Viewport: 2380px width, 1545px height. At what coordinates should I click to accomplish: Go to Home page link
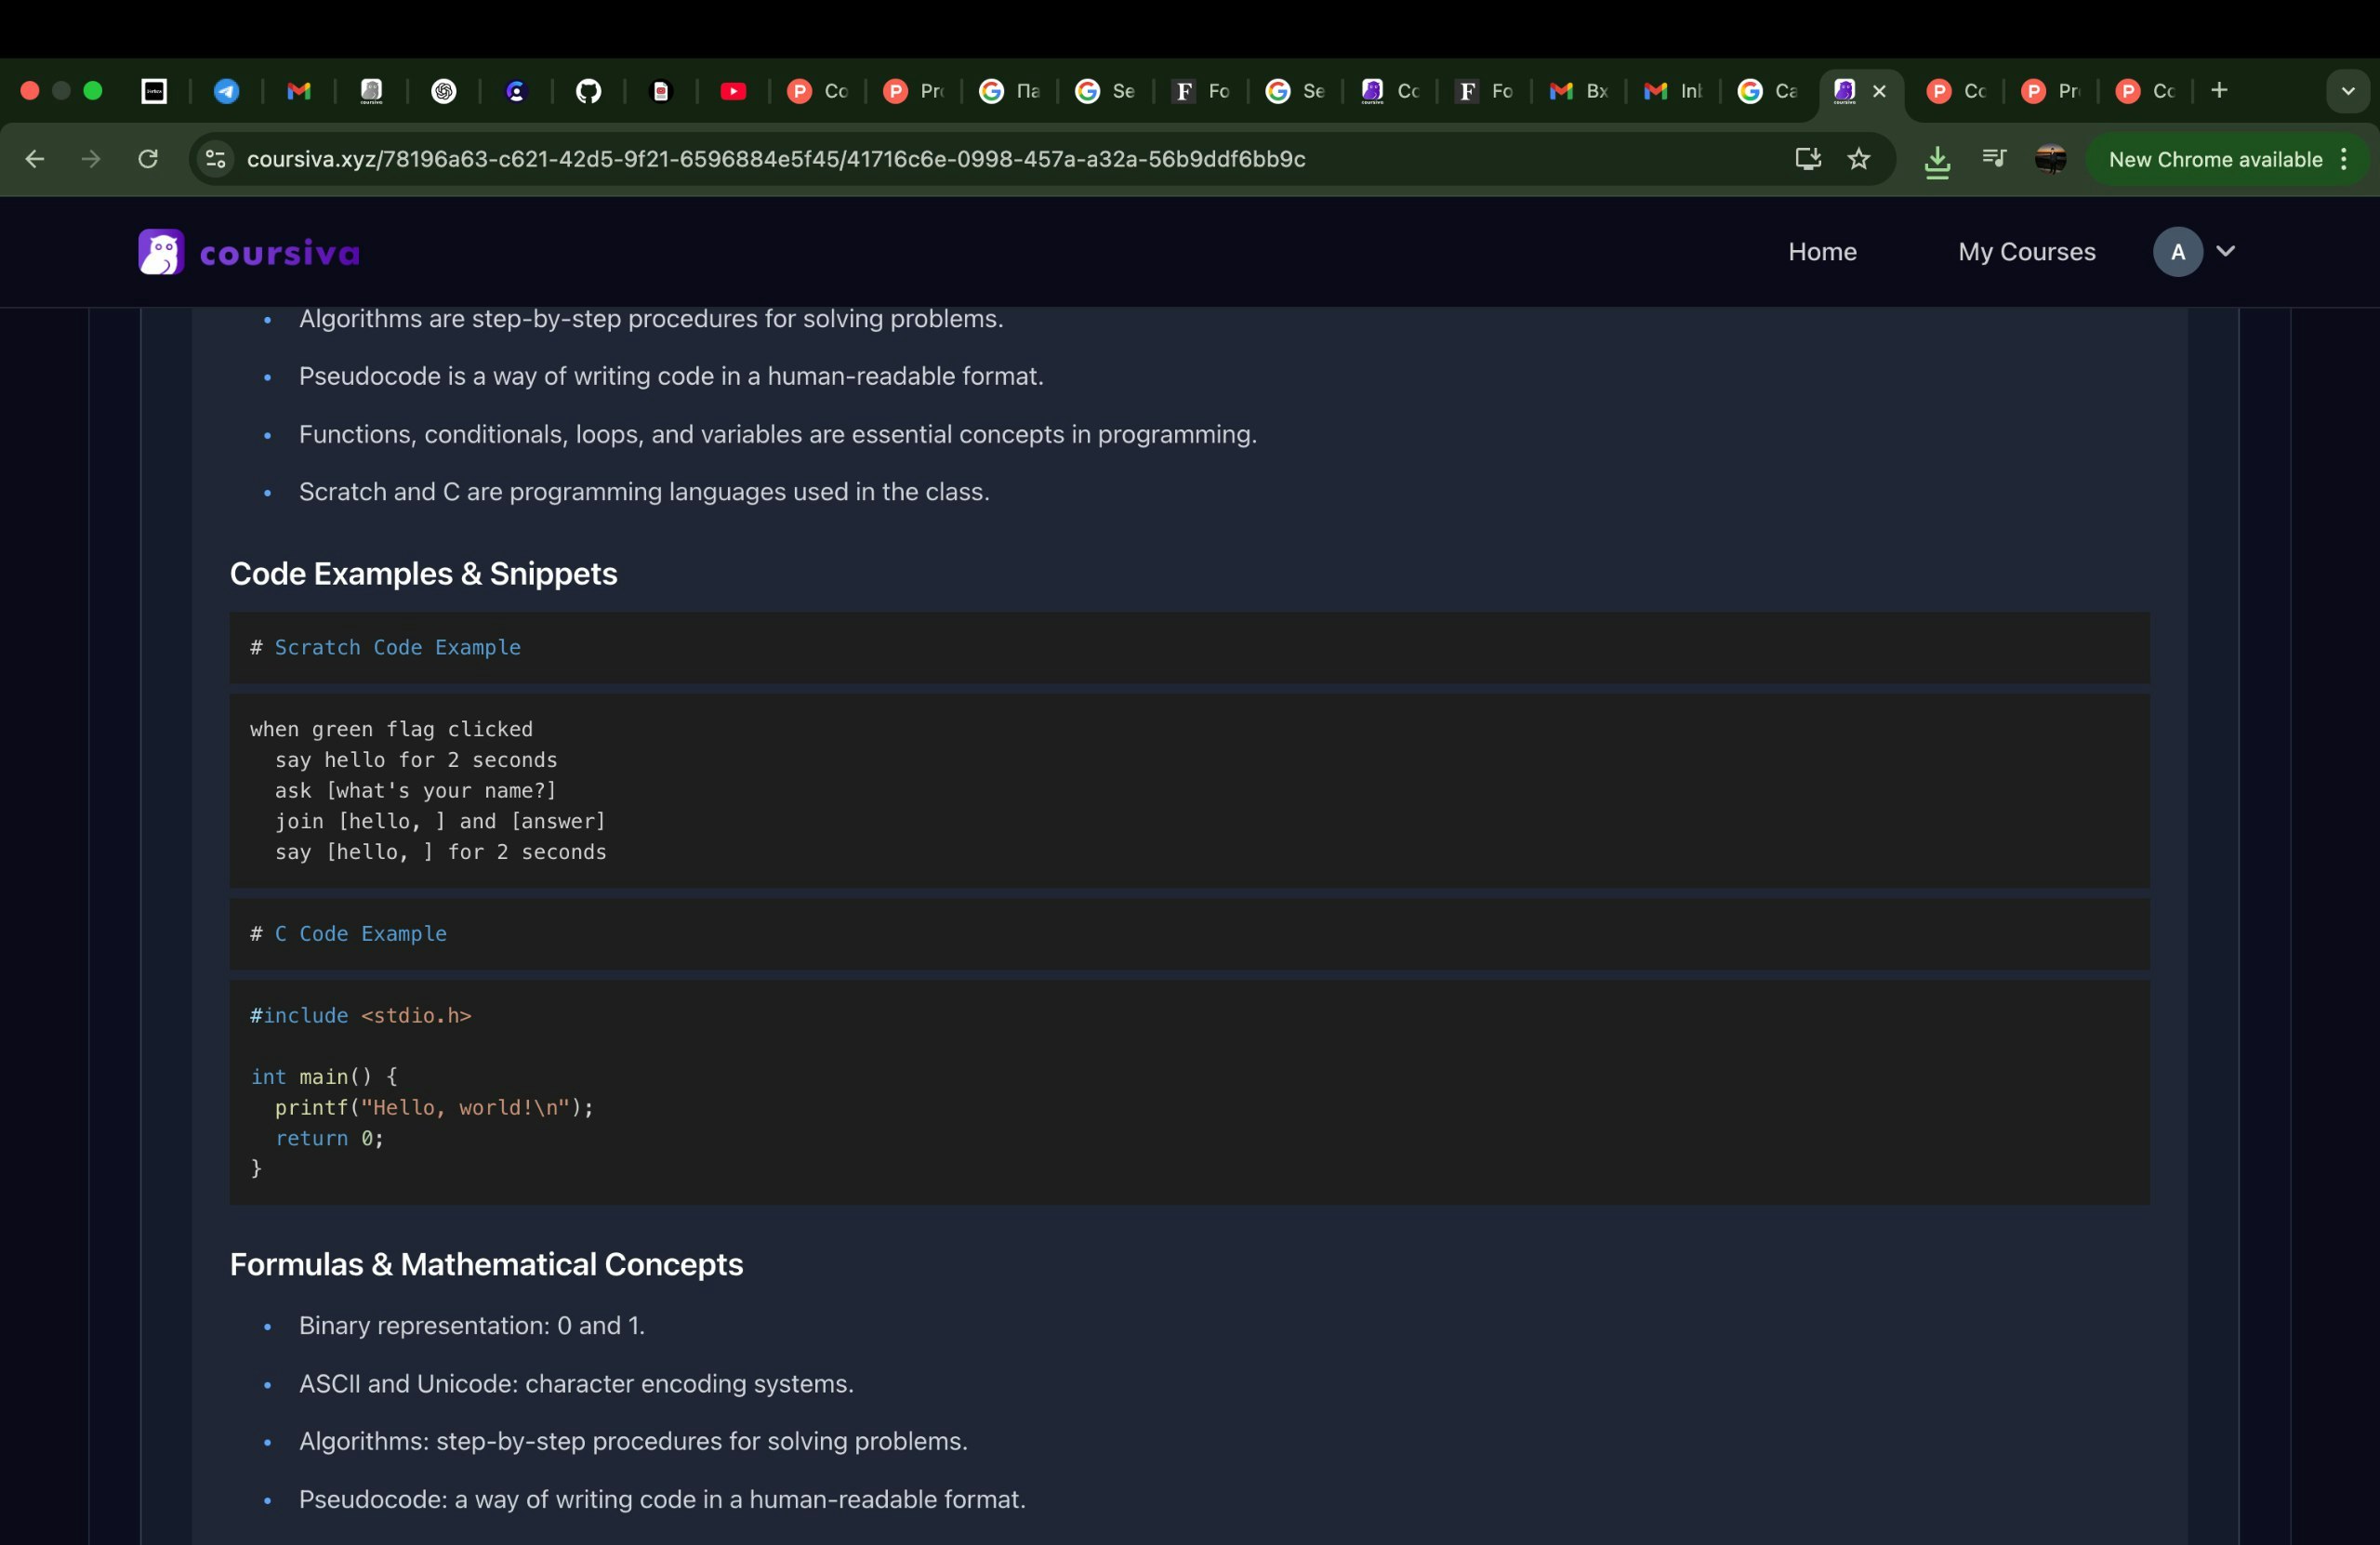click(x=1822, y=252)
